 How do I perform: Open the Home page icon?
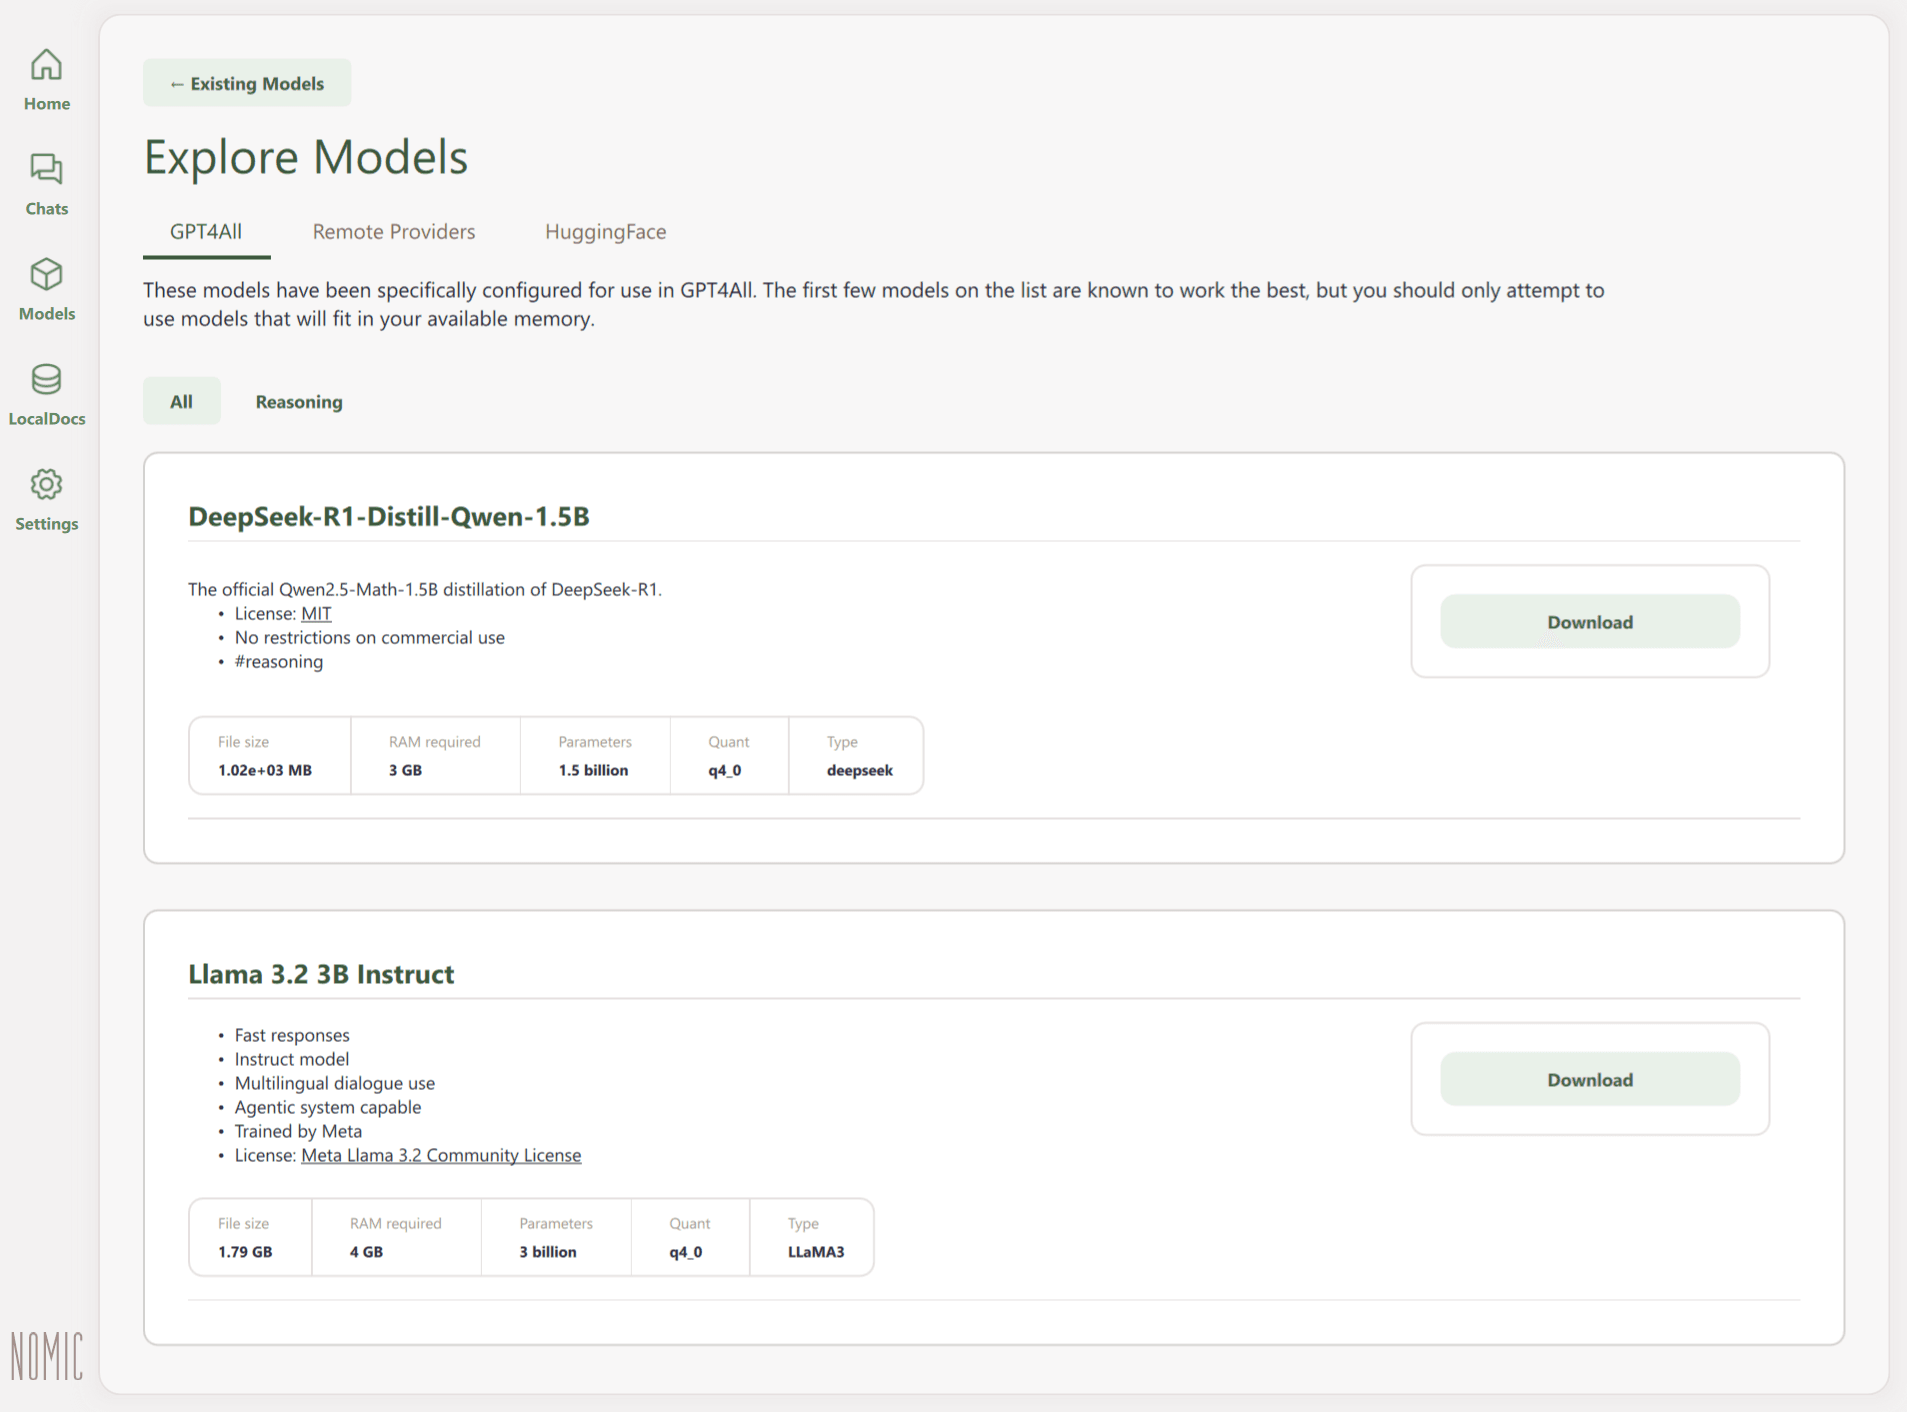(46, 66)
